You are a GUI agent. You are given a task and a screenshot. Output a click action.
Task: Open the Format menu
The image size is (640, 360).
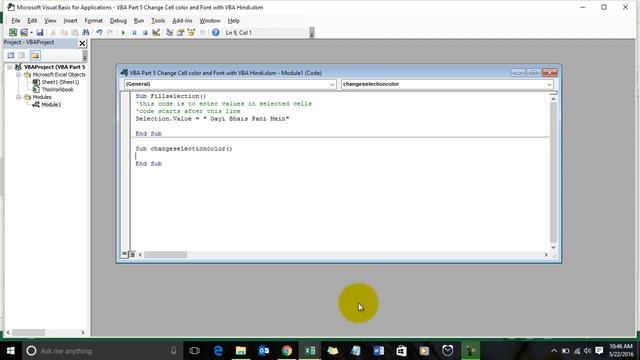(x=93, y=20)
